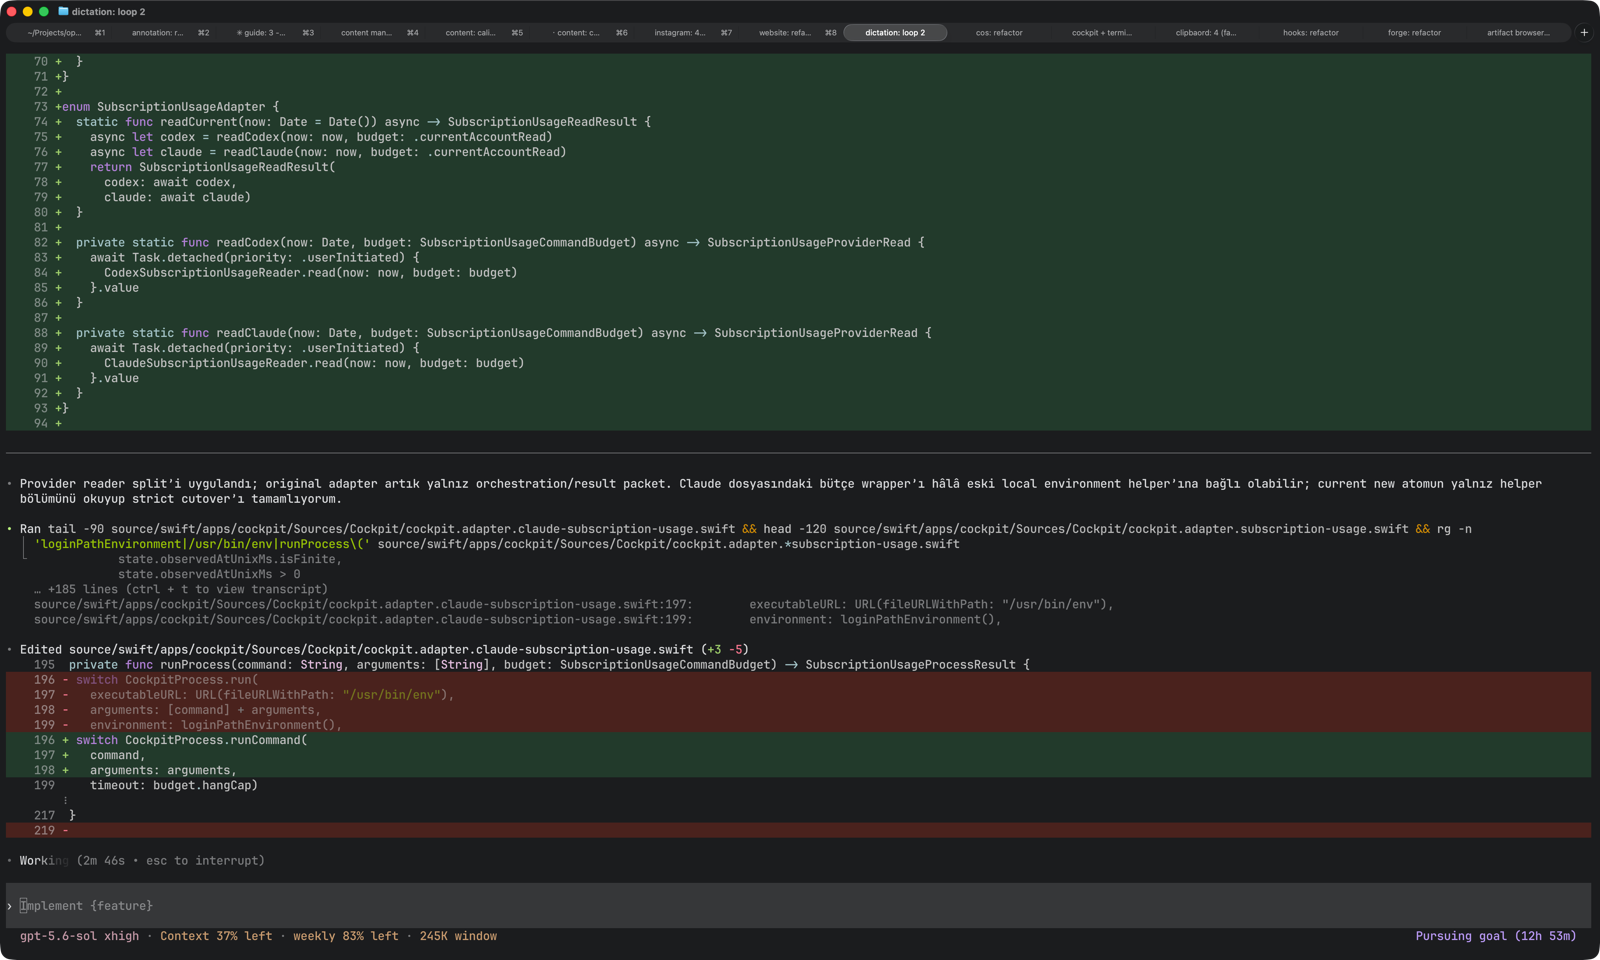Click the static func readCurrent line
The width and height of the screenshot is (1600, 960).
tap(363, 122)
